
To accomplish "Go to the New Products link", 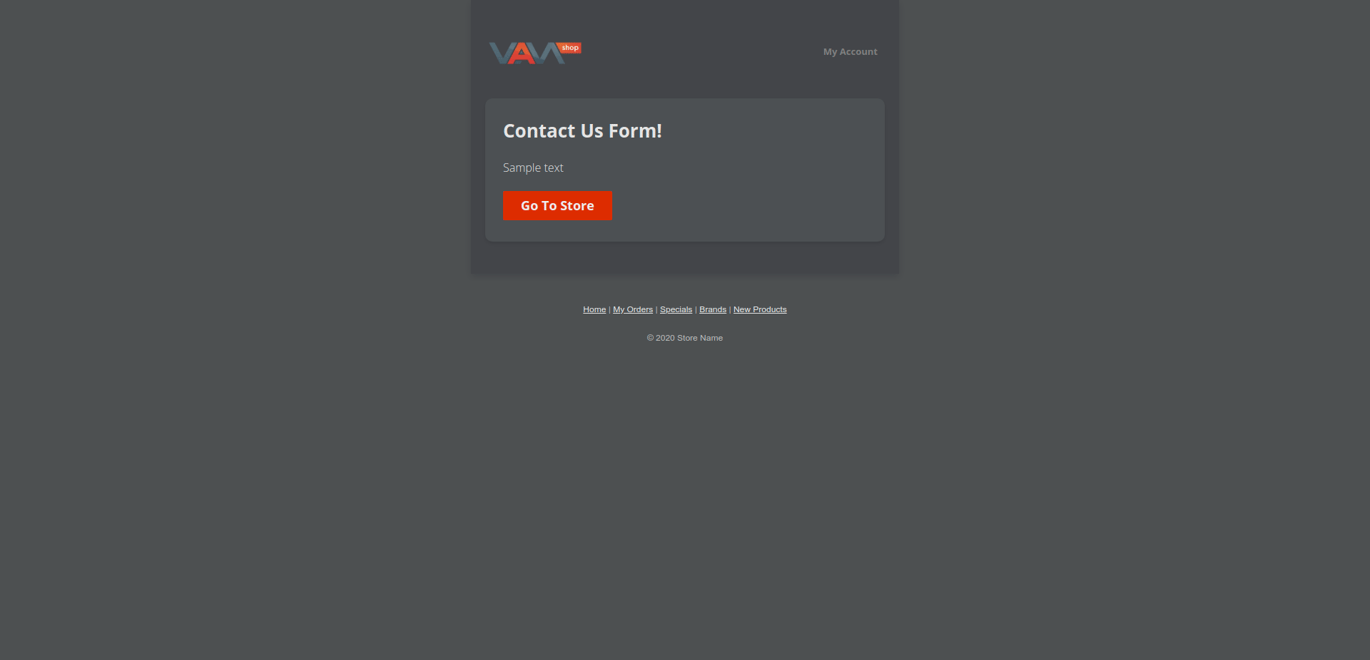I will 760,310.
